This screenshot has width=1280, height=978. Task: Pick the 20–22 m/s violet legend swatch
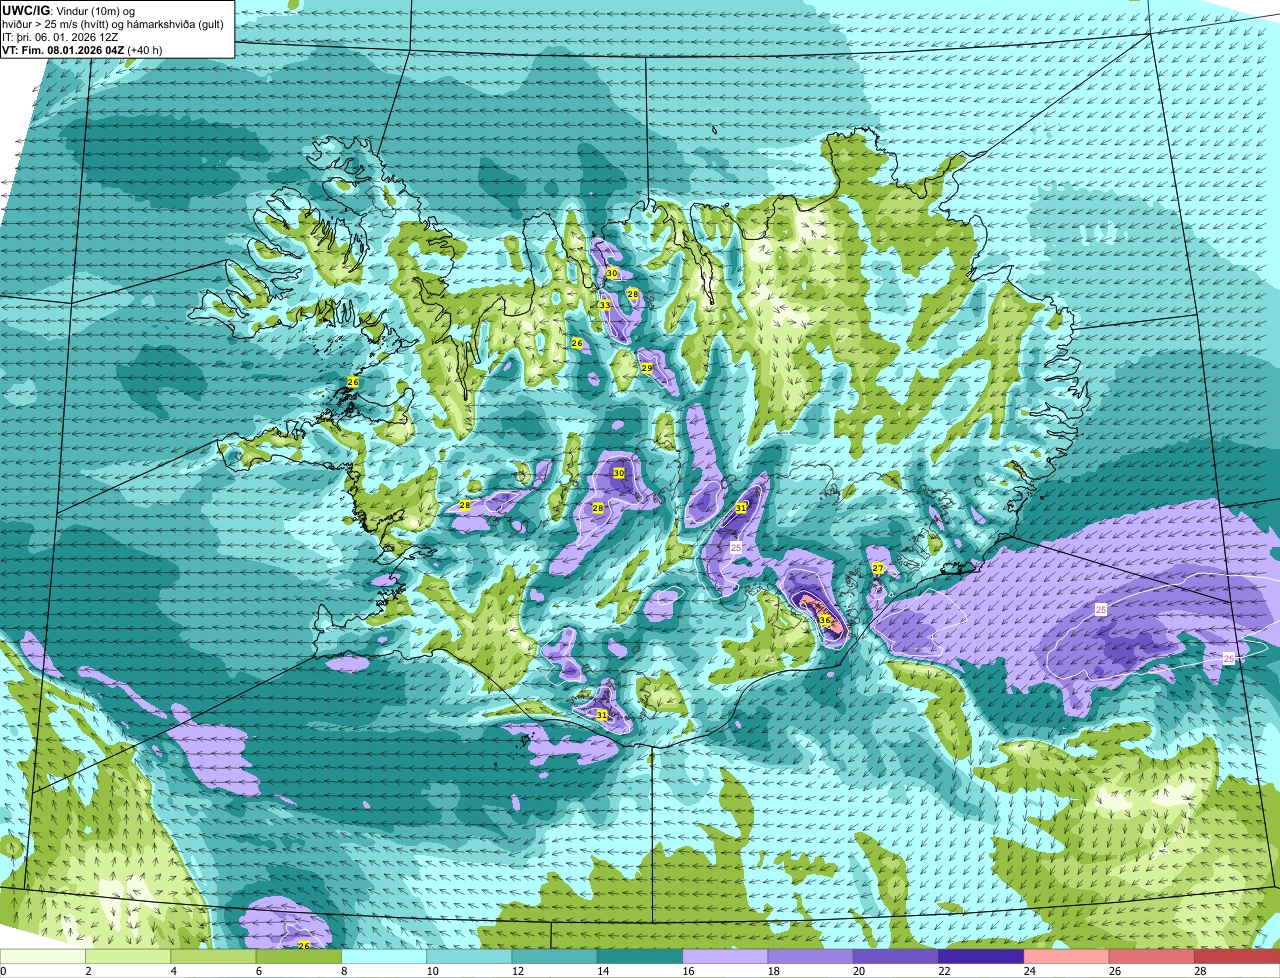[897, 957]
